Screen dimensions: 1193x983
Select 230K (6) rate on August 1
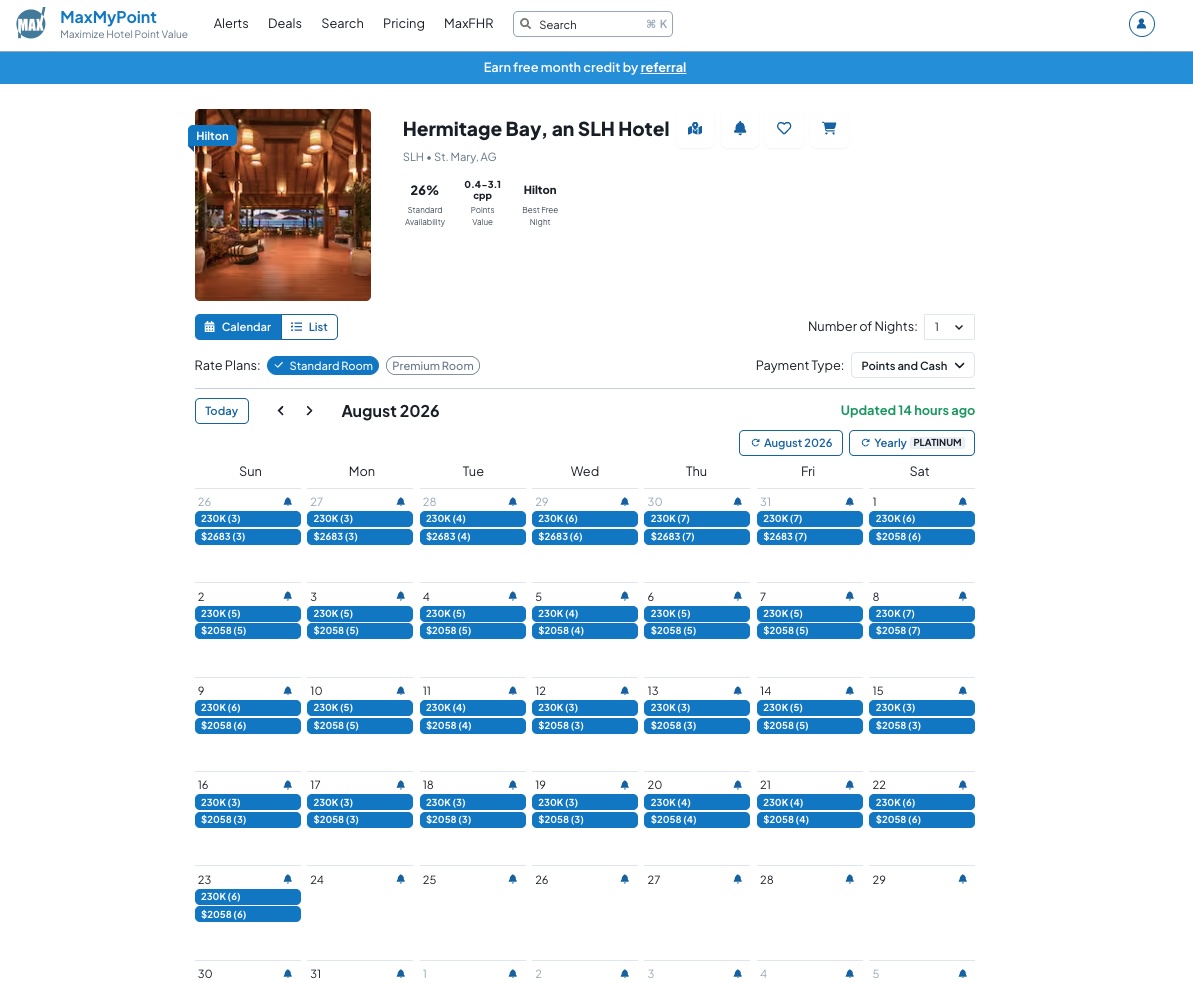pos(921,519)
